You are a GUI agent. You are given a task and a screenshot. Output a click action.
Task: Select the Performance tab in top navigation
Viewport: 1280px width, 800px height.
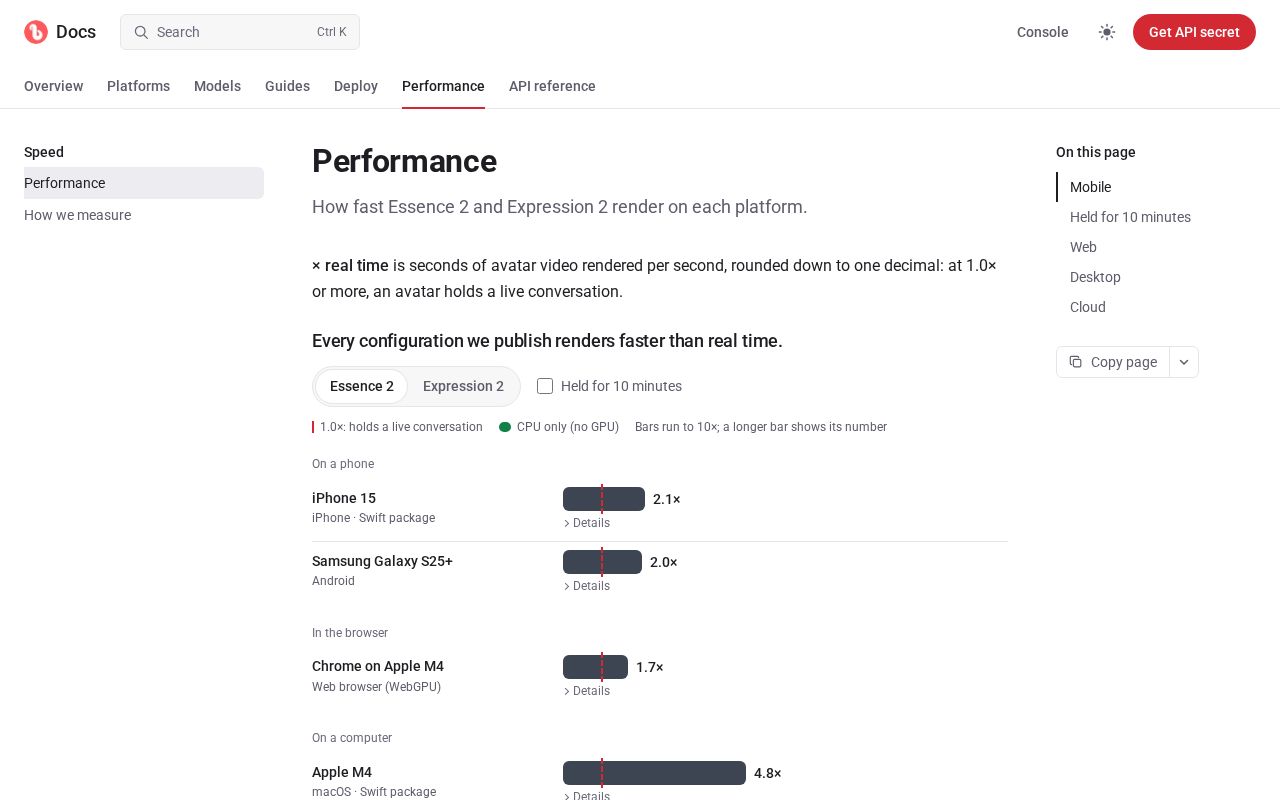coord(443,86)
